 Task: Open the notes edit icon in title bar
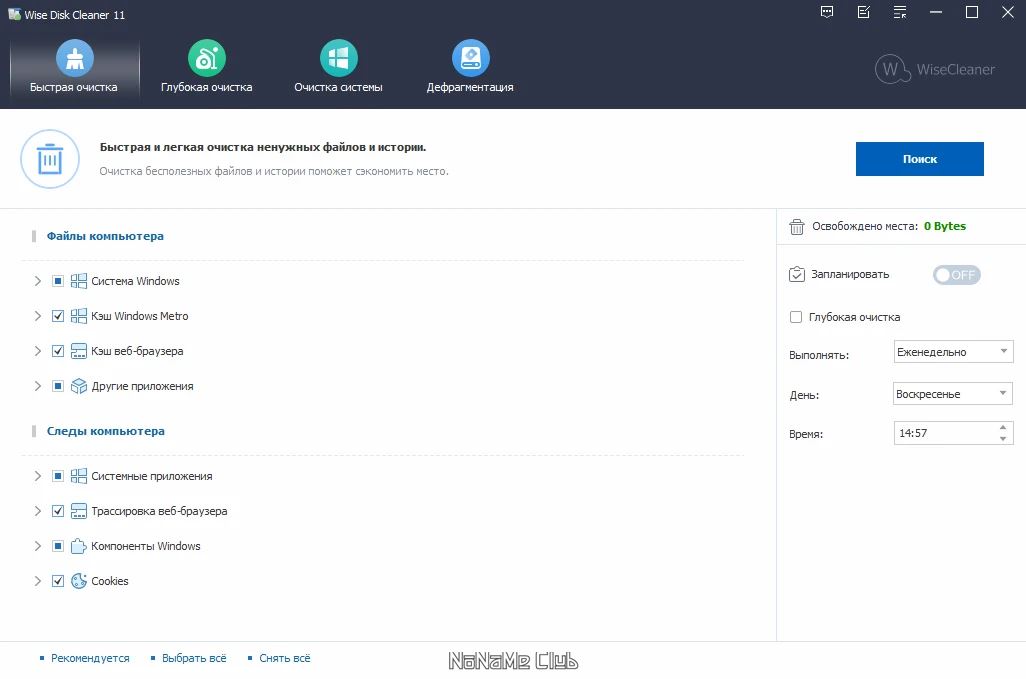pos(864,12)
